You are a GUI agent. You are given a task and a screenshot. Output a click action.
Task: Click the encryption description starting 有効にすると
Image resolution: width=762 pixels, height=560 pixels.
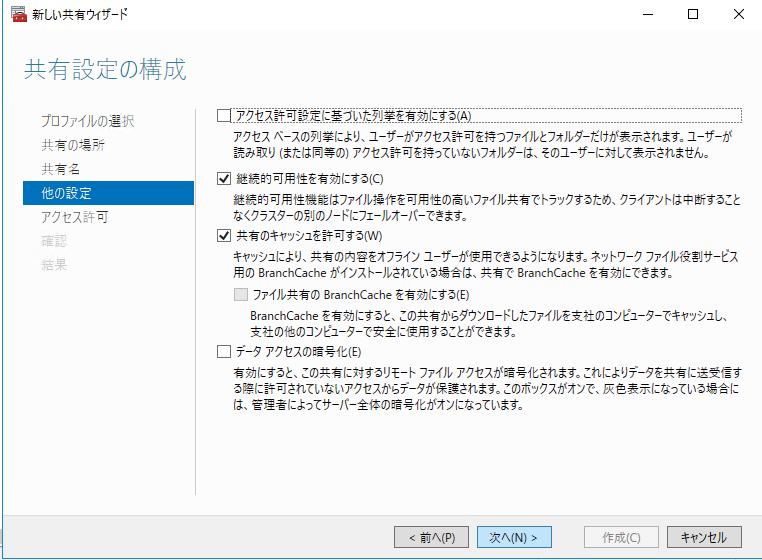(x=487, y=389)
